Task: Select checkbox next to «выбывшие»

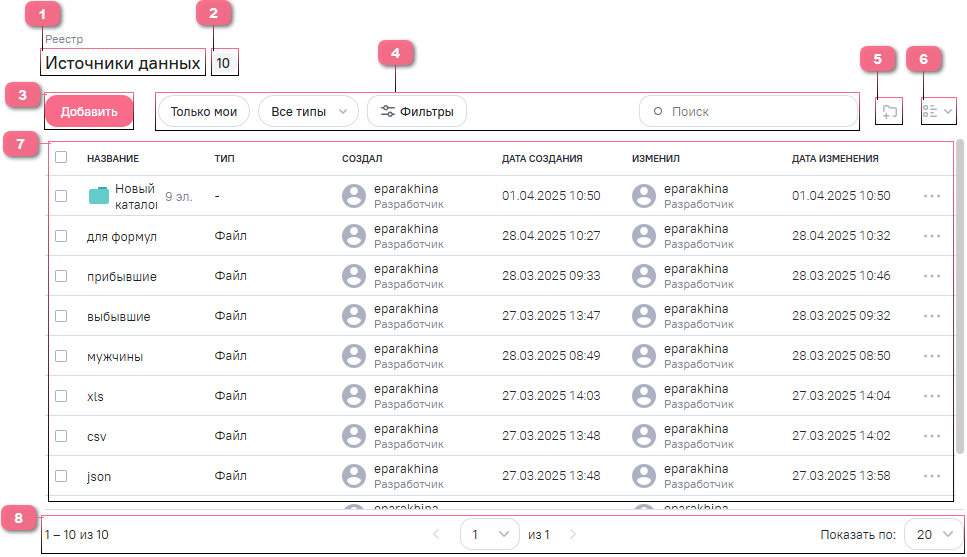Action: click(61, 316)
